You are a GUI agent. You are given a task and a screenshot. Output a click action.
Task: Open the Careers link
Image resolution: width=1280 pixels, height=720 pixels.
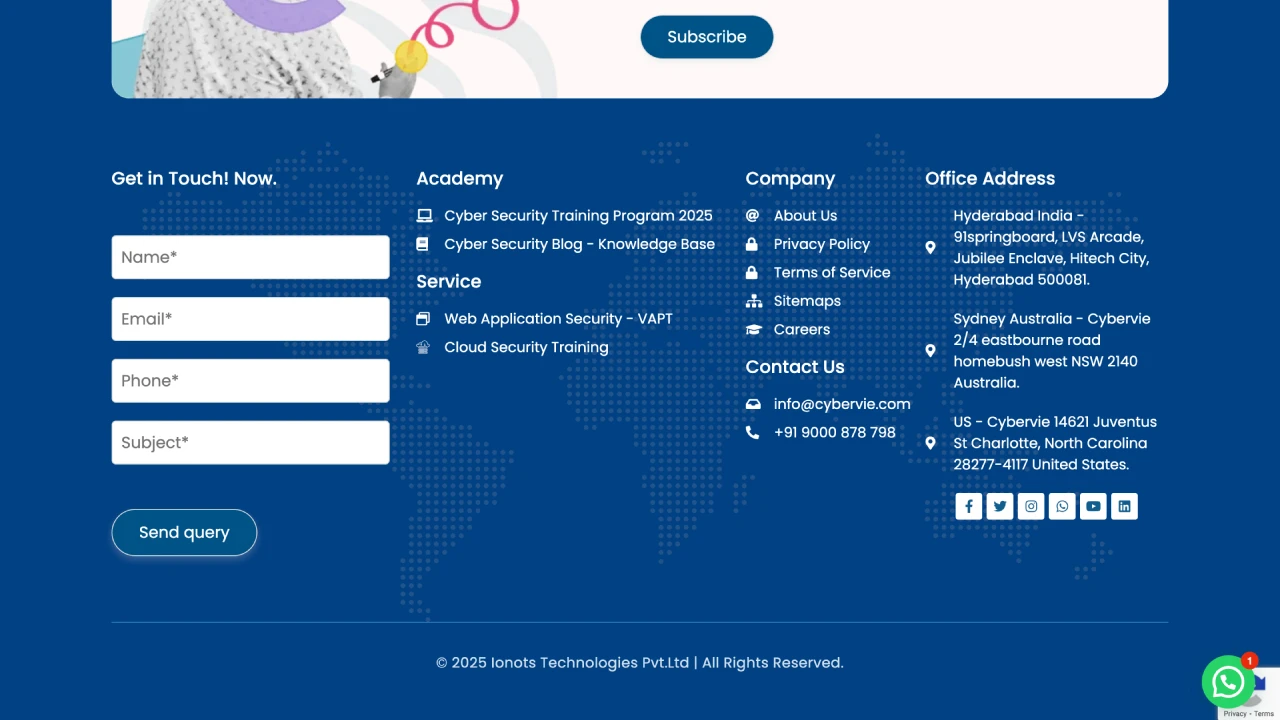(801, 330)
